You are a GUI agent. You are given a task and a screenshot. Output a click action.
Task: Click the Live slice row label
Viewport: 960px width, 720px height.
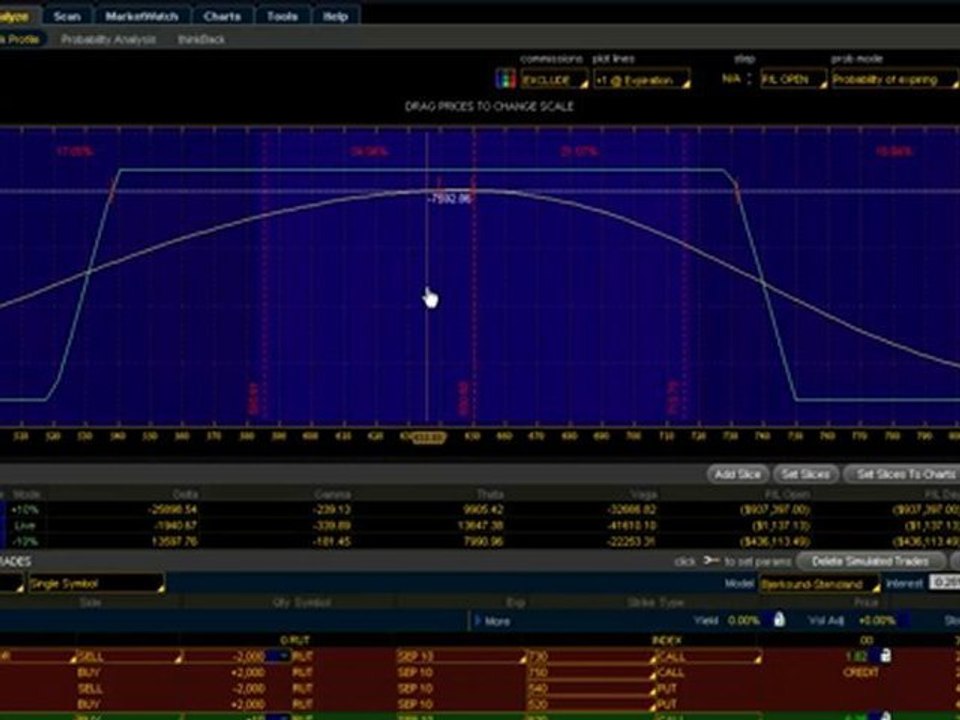tap(24, 525)
